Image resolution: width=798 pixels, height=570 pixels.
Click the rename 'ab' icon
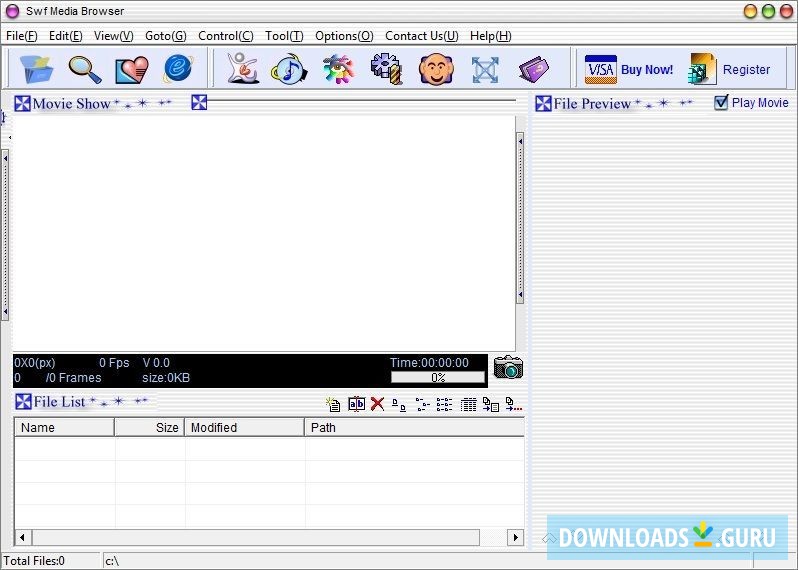click(x=356, y=404)
